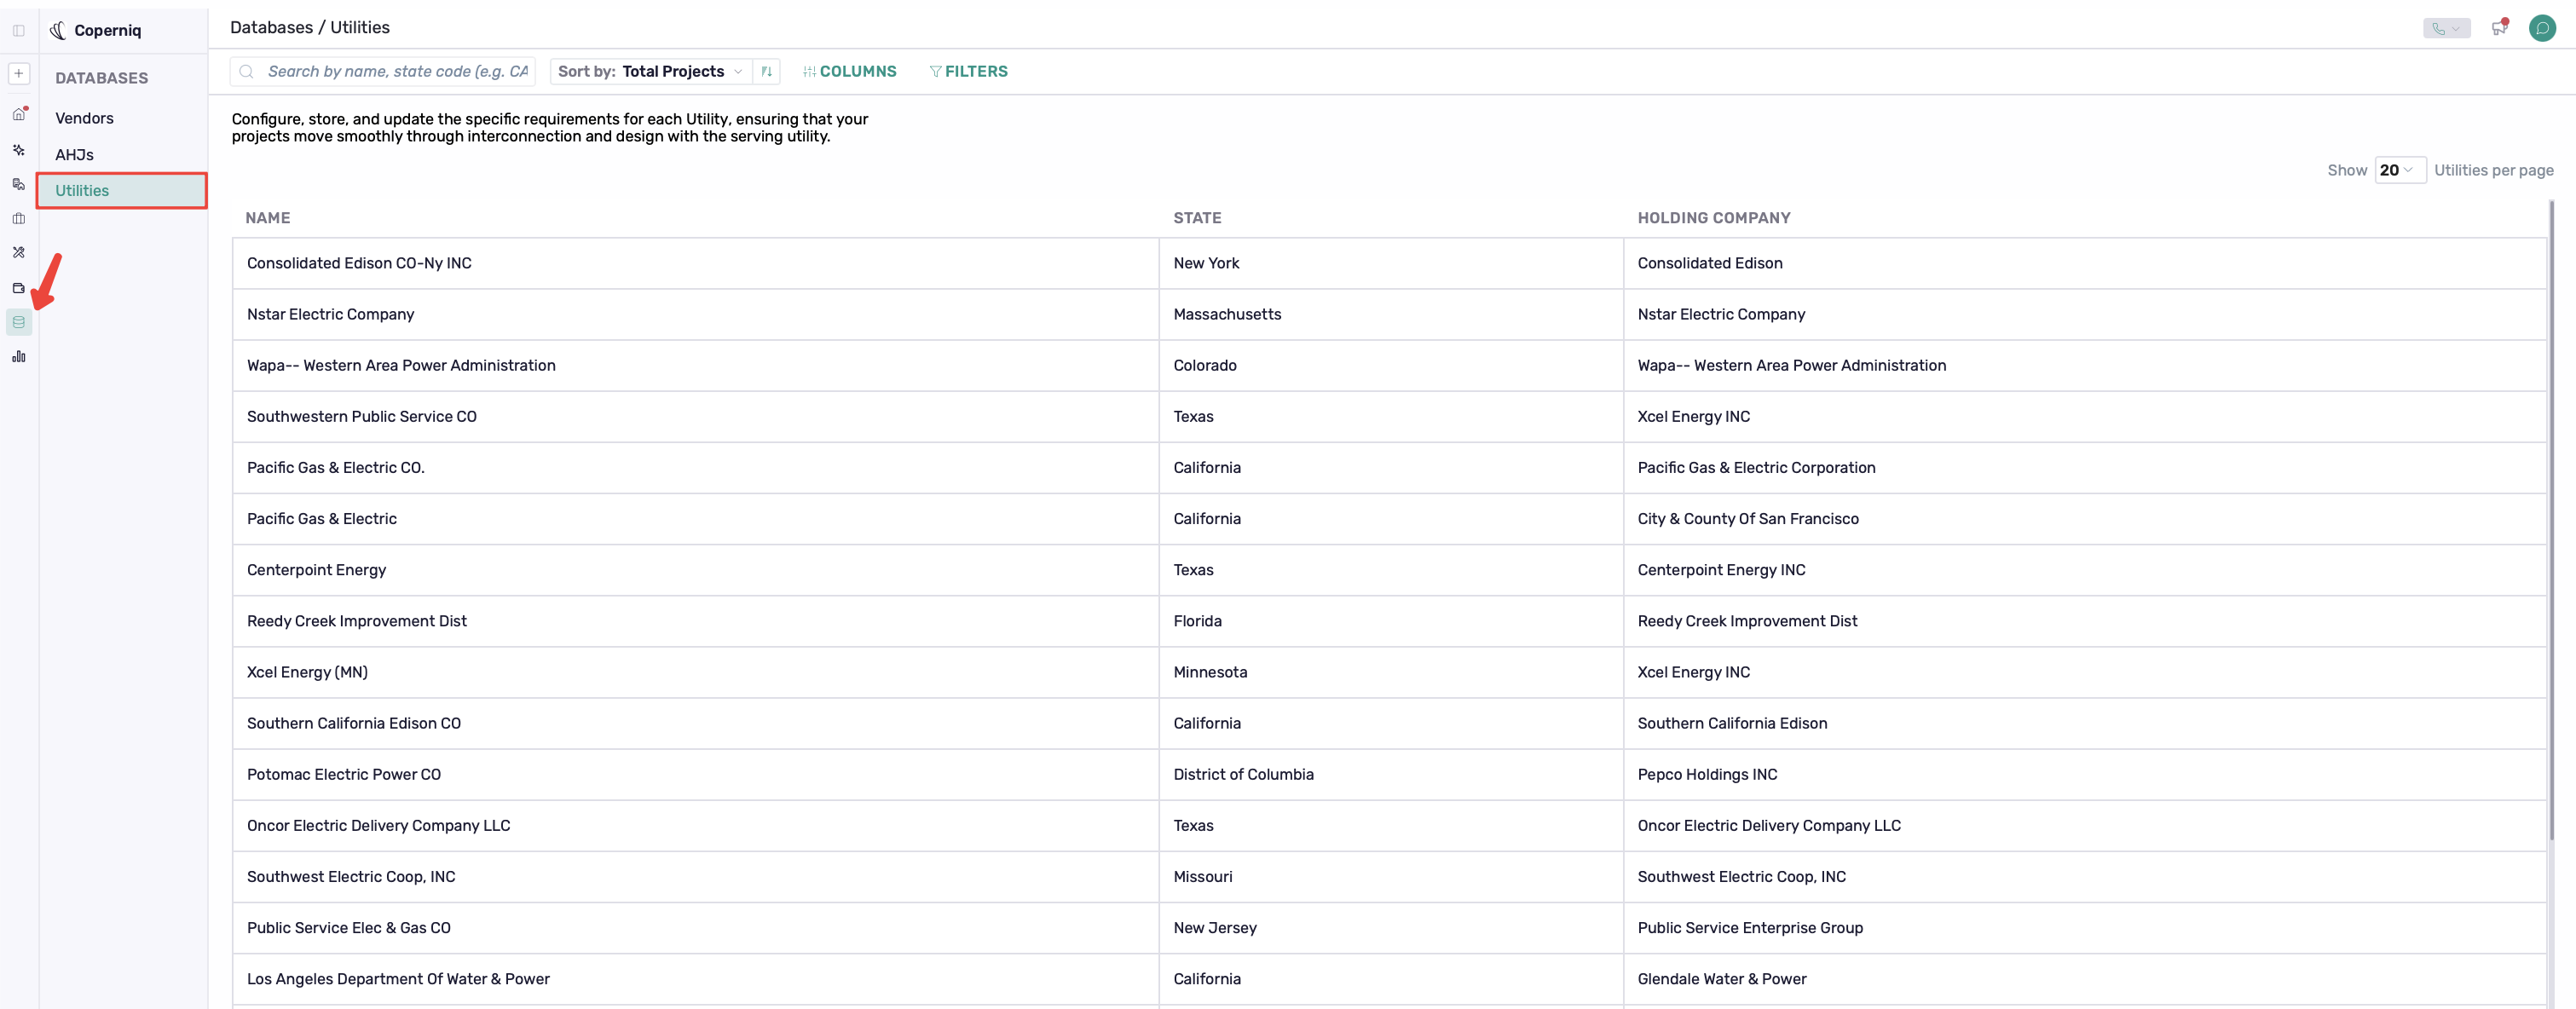Open the wallet icon in sidebar
The height and width of the screenshot is (1009, 2576).
point(19,288)
